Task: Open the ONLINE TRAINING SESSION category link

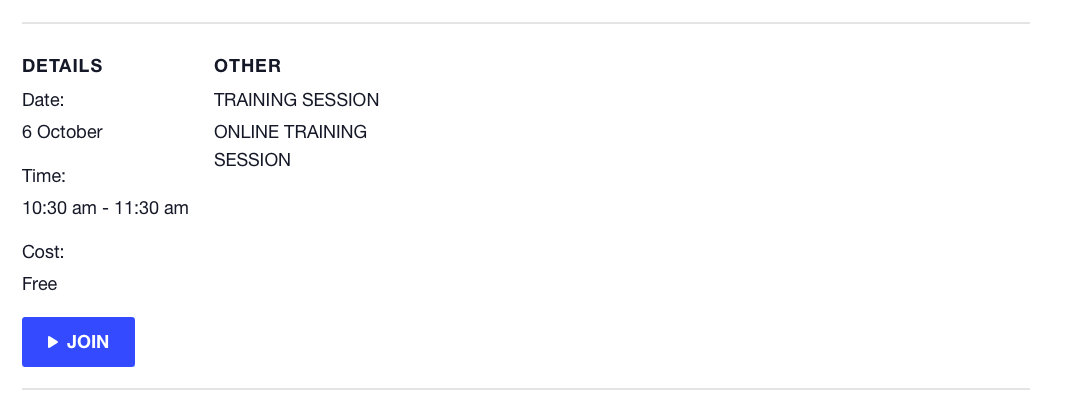Action: [x=291, y=145]
